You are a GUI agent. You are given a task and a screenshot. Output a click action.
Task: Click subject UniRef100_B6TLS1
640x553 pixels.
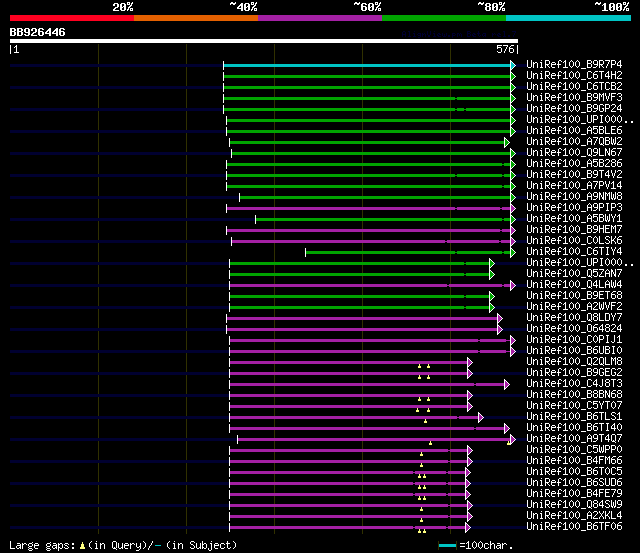pyautogui.click(x=574, y=417)
